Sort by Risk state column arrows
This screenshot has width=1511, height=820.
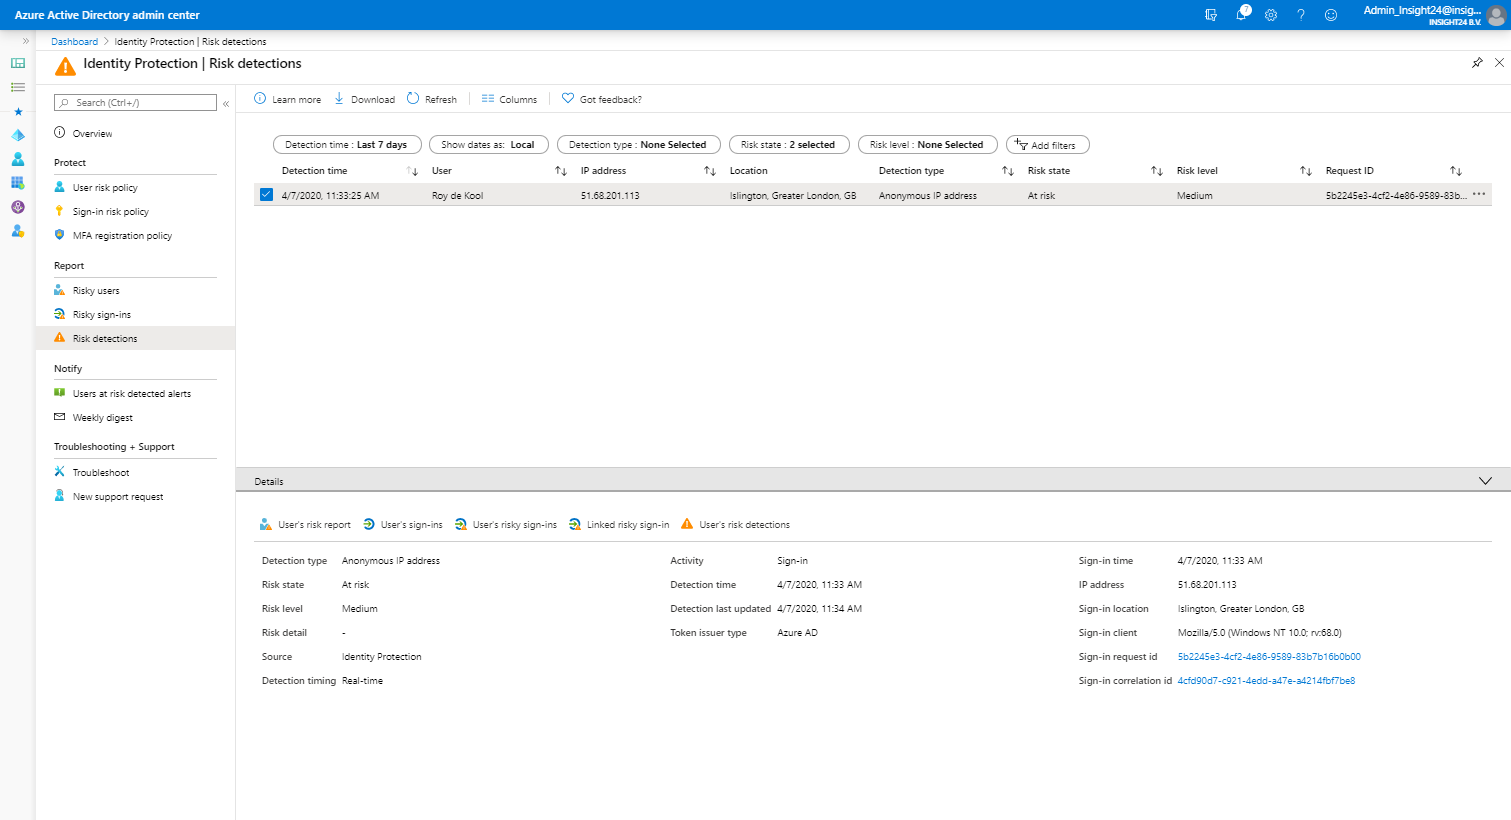1157,171
